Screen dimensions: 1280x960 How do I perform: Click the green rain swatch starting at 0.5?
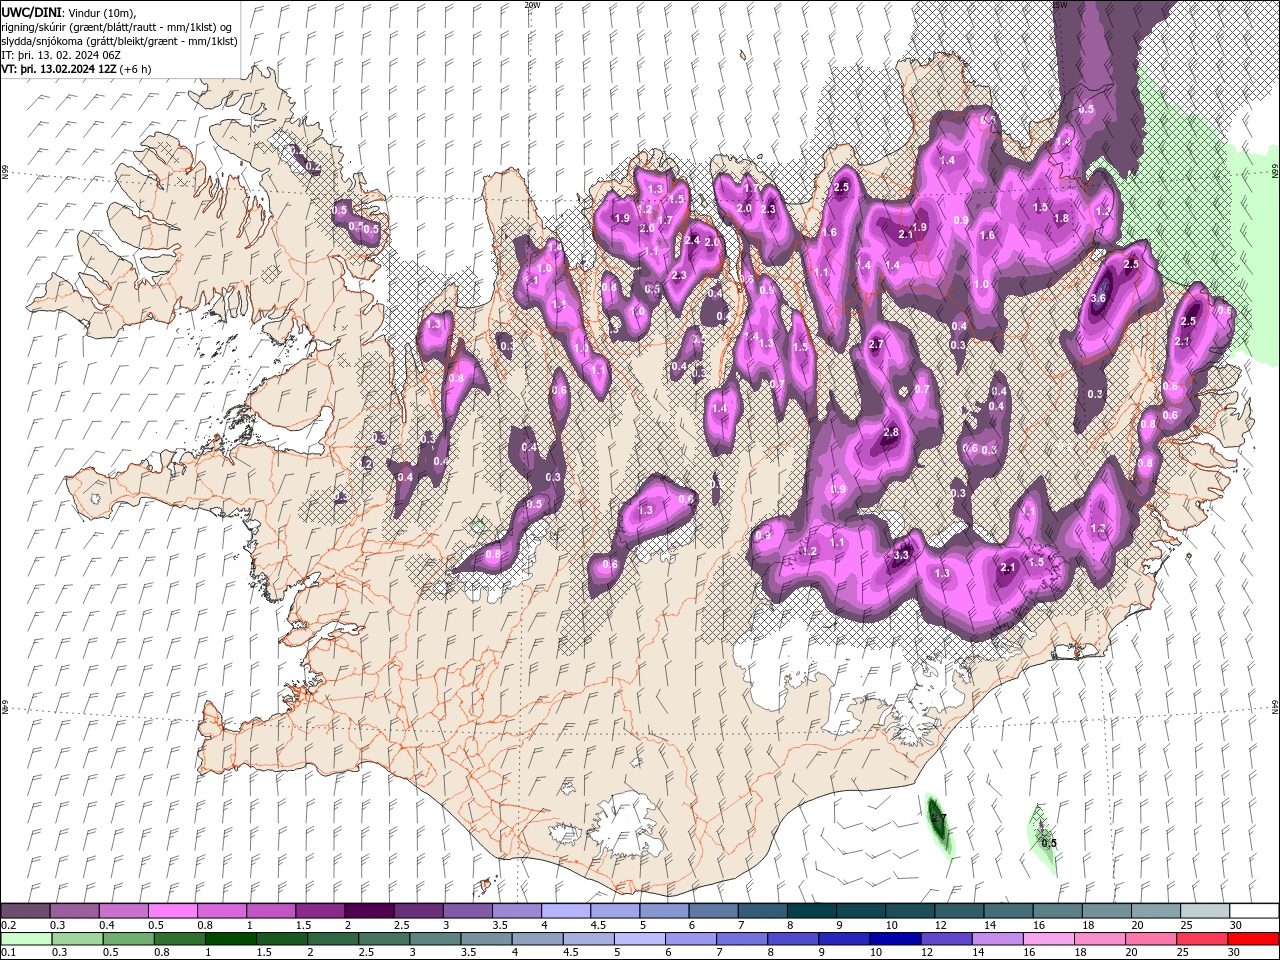[x=129, y=939]
